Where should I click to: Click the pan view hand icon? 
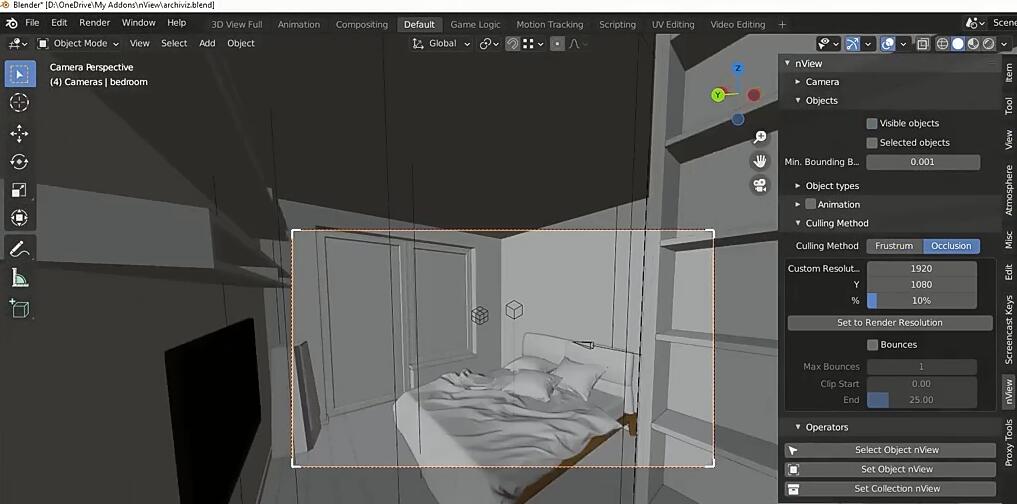(760, 161)
